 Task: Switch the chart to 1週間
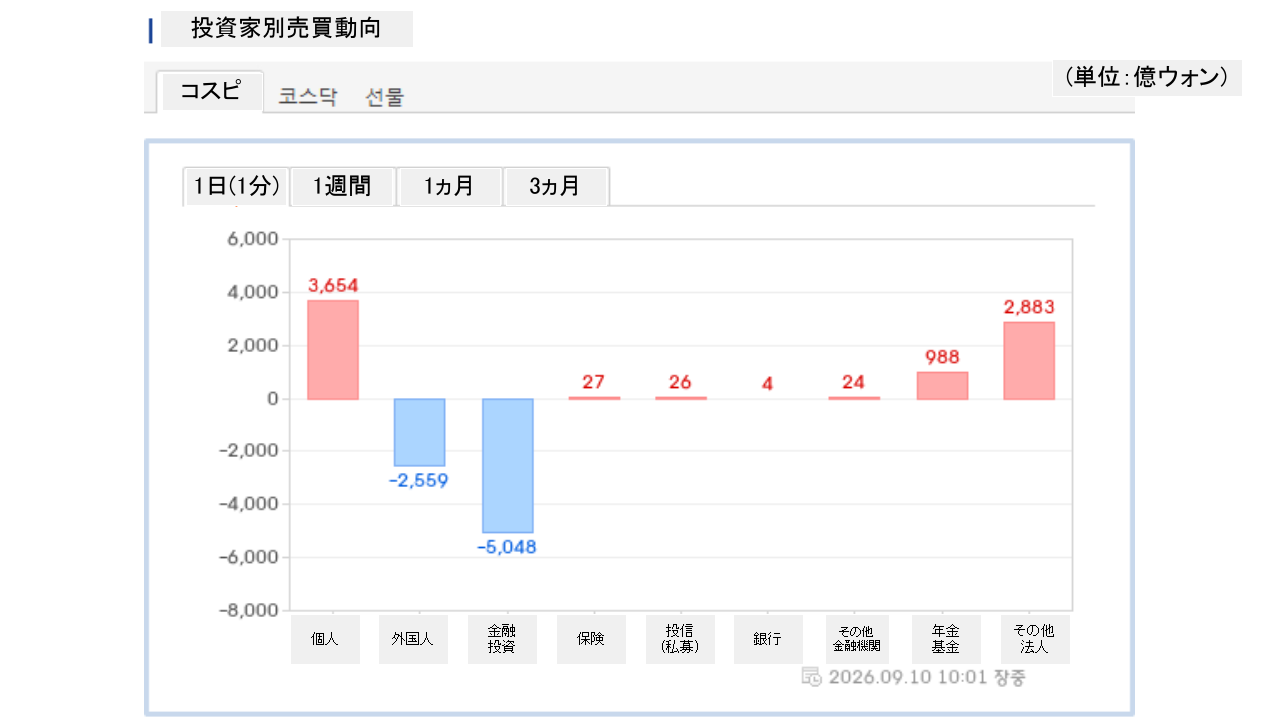click(x=342, y=186)
